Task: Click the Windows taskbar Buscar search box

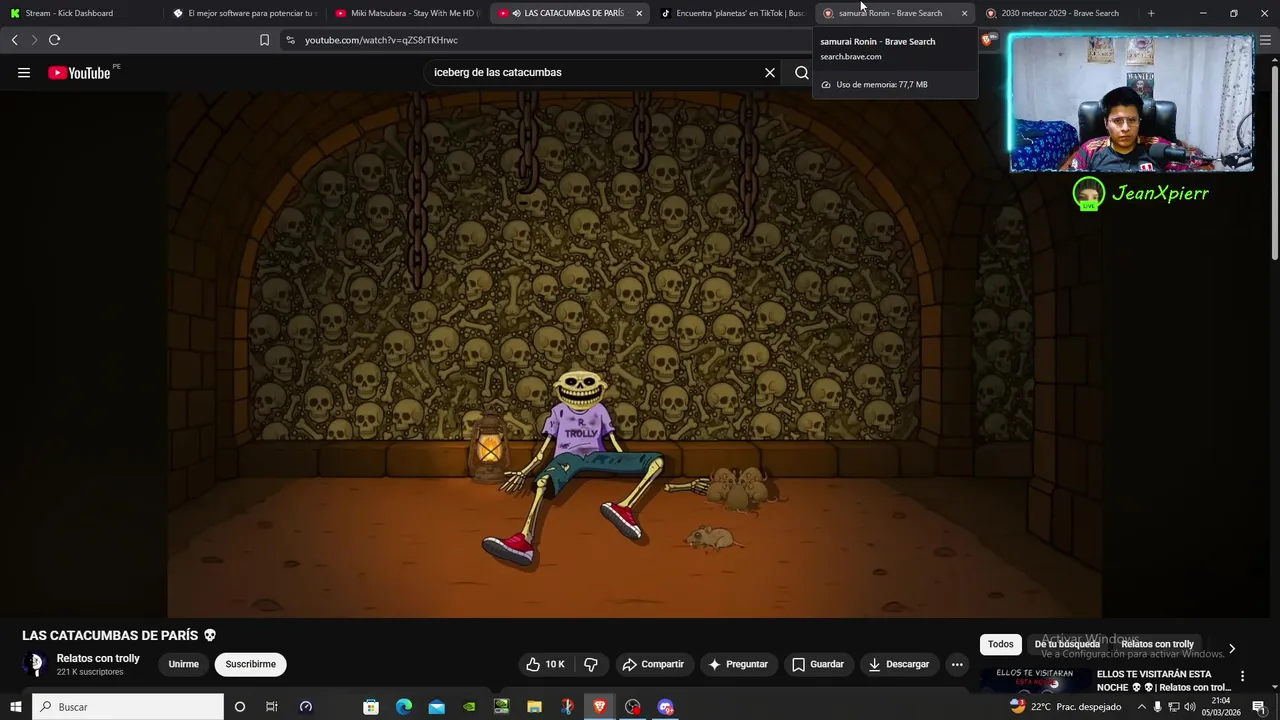Action: [x=128, y=707]
